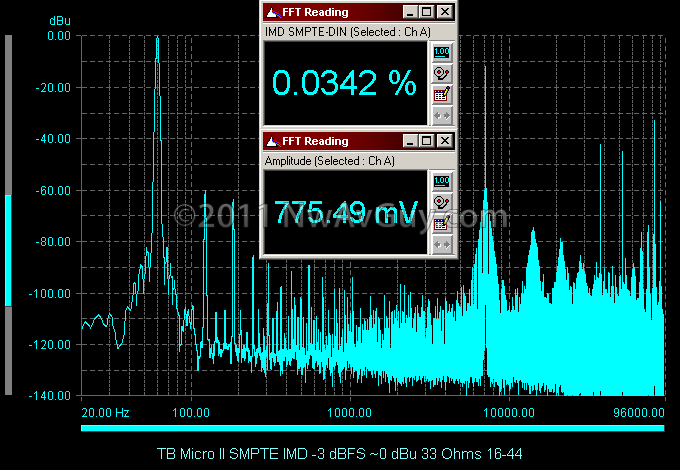Close the IMD SMPTE-DIN FFT Reading window
This screenshot has width=680, height=470.
click(x=445, y=12)
